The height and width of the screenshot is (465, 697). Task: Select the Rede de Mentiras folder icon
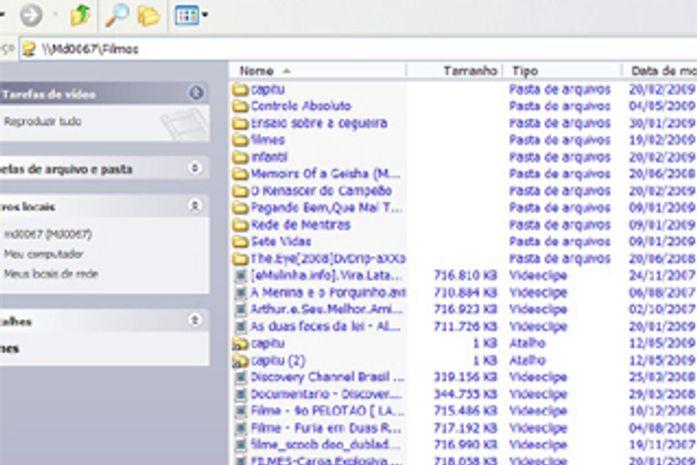pos(240,224)
